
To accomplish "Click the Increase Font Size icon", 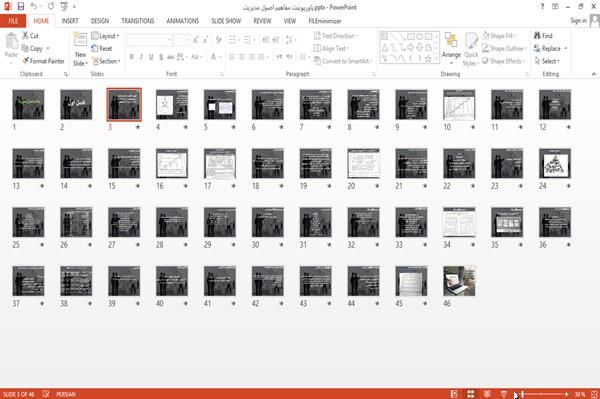I will [x=196, y=40].
